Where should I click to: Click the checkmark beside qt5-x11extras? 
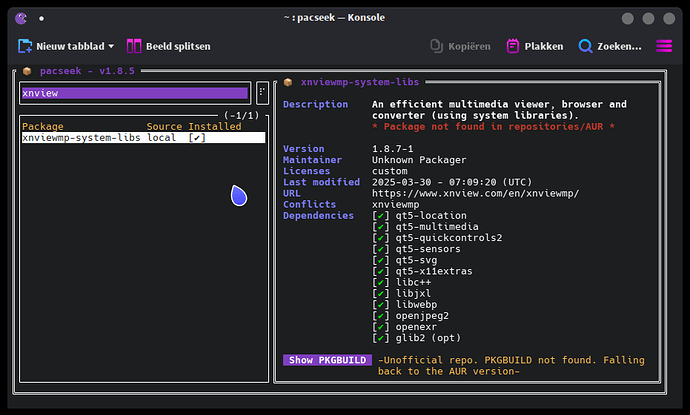coord(381,271)
